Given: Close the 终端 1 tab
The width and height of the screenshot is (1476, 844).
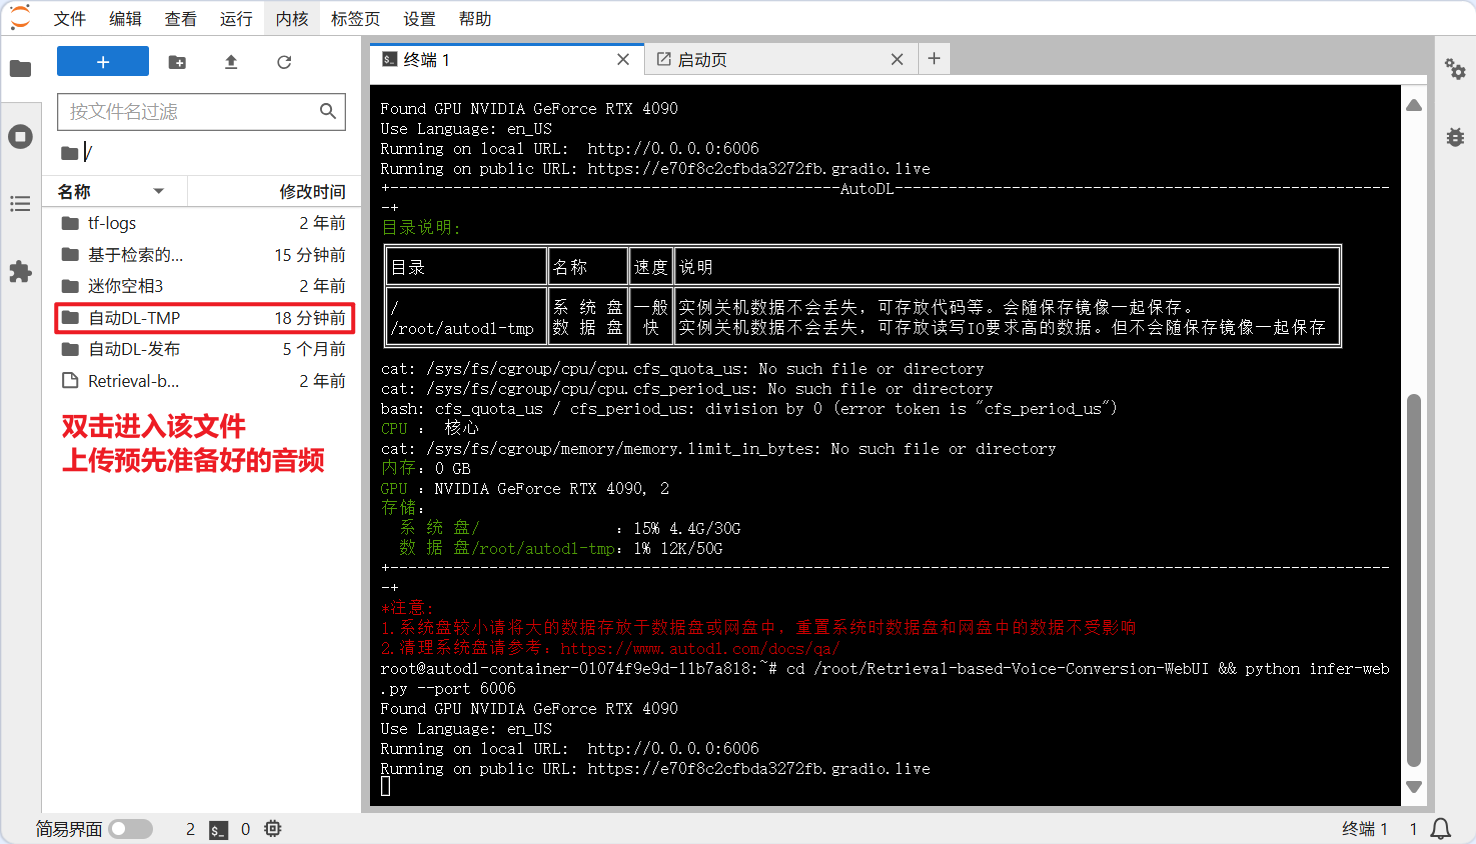Looking at the screenshot, I should click(623, 60).
